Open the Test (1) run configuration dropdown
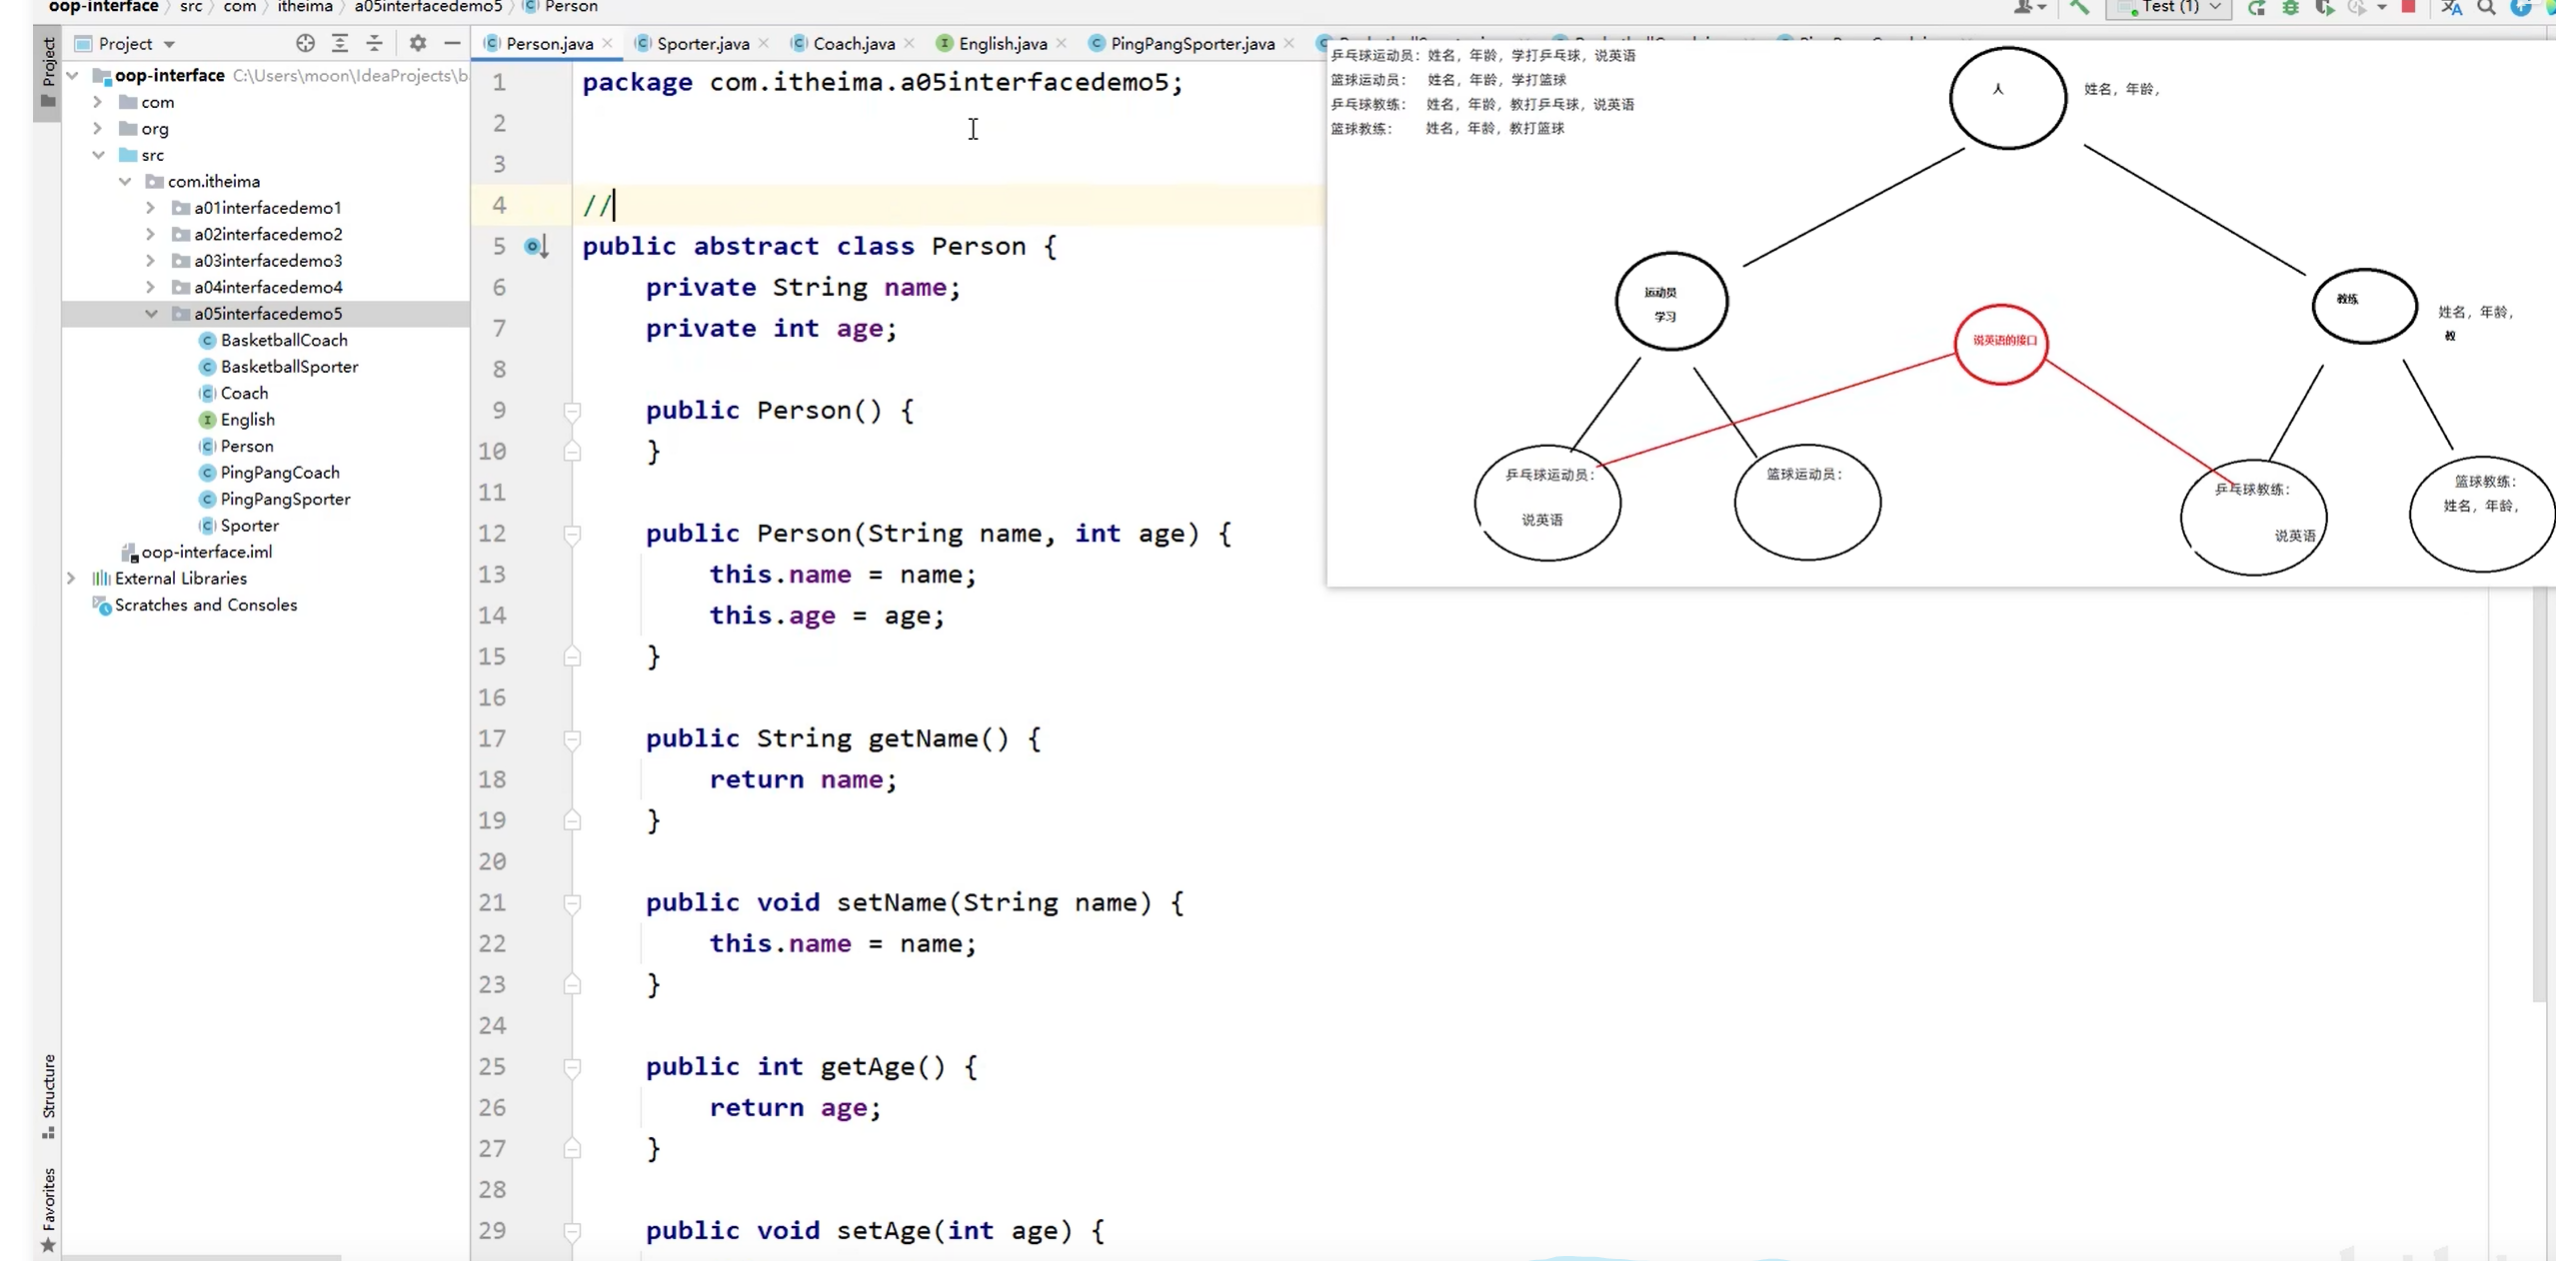2556x1261 pixels. click(2170, 8)
